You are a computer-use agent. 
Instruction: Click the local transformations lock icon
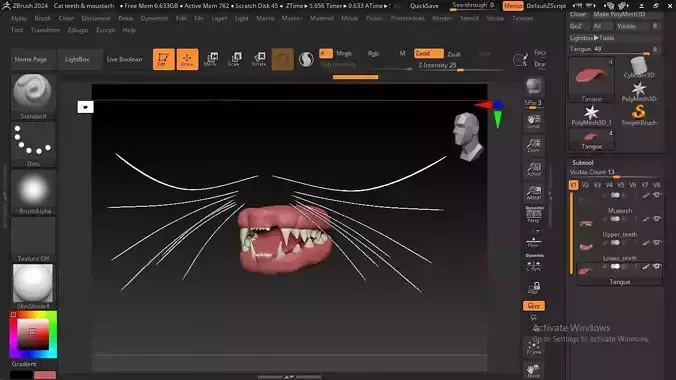click(x=534, y=287)
